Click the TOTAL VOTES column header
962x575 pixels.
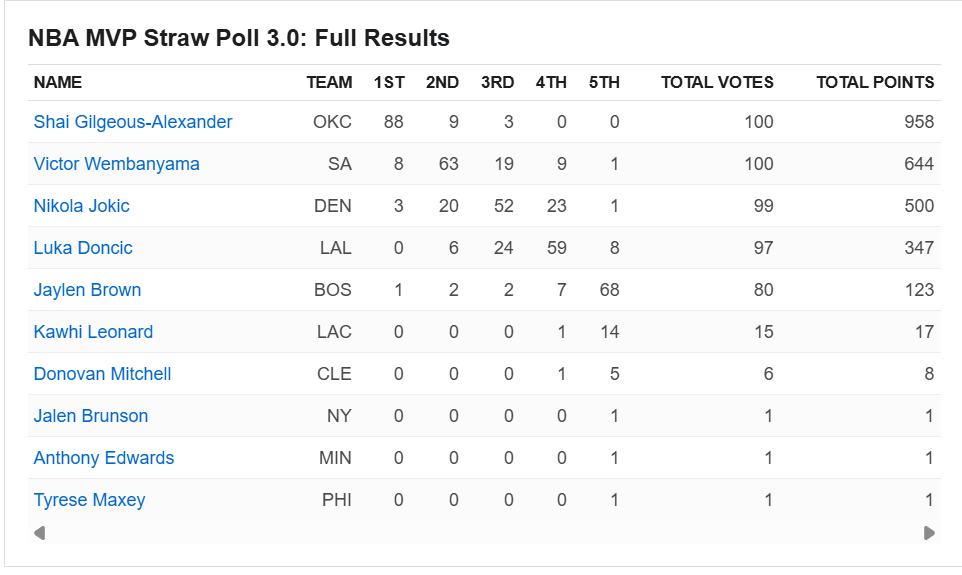click(x=717, y=83)
